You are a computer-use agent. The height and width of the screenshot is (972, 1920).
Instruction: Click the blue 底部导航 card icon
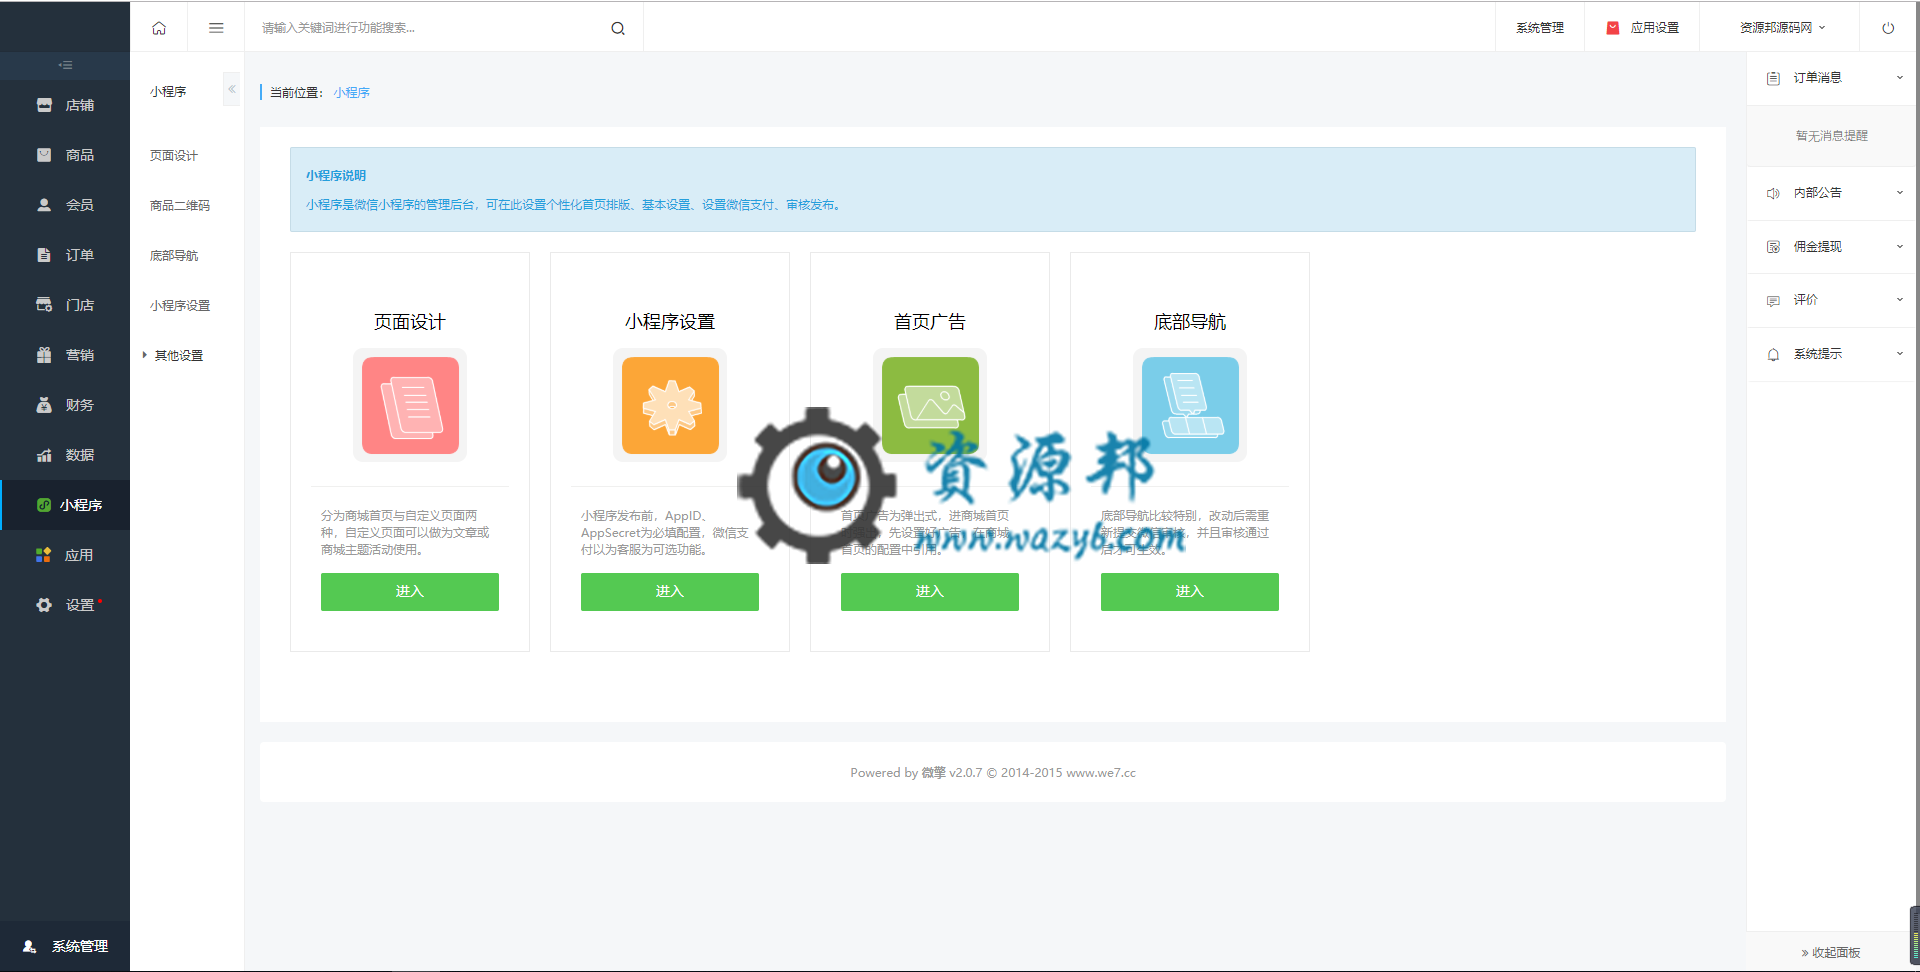click(1190, 405)
